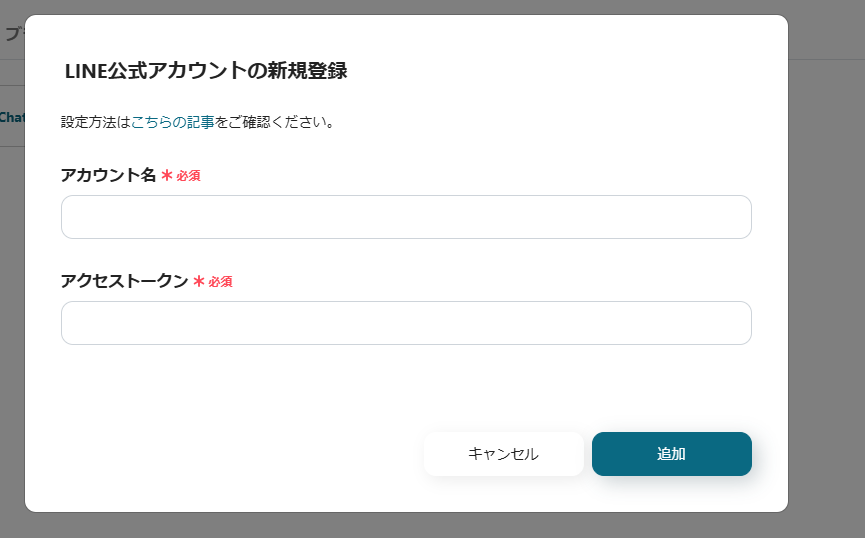Screen dimensions: 865x538
Task: Click the red asterisk beside アクセストークン
Action: (199, 282)
